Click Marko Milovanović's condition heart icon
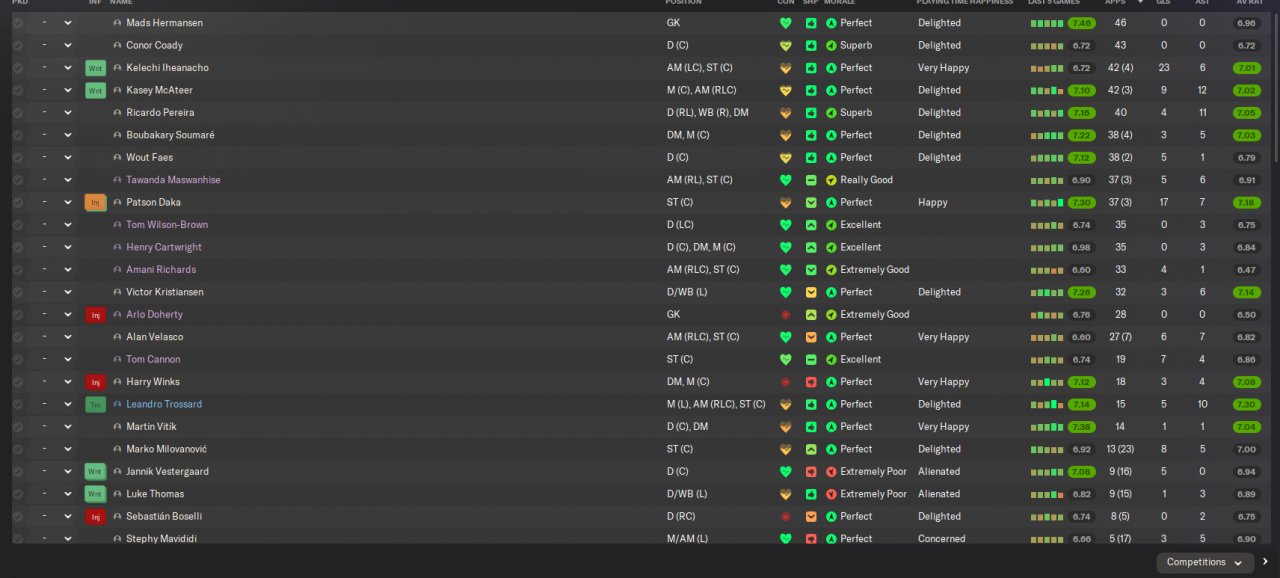 (x=785, y=449)
